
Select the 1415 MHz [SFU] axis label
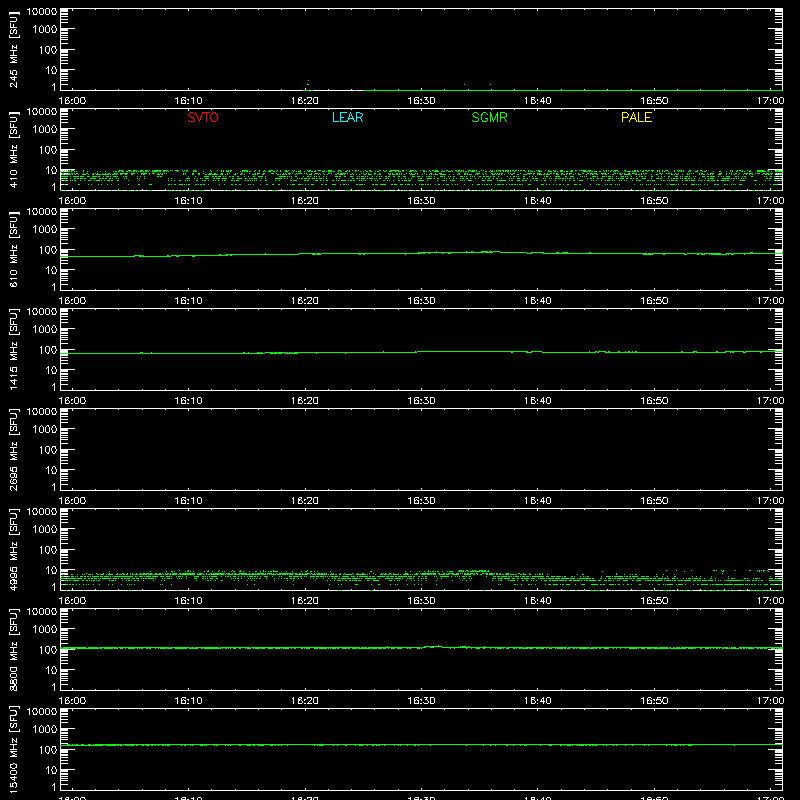pos(13,350)
